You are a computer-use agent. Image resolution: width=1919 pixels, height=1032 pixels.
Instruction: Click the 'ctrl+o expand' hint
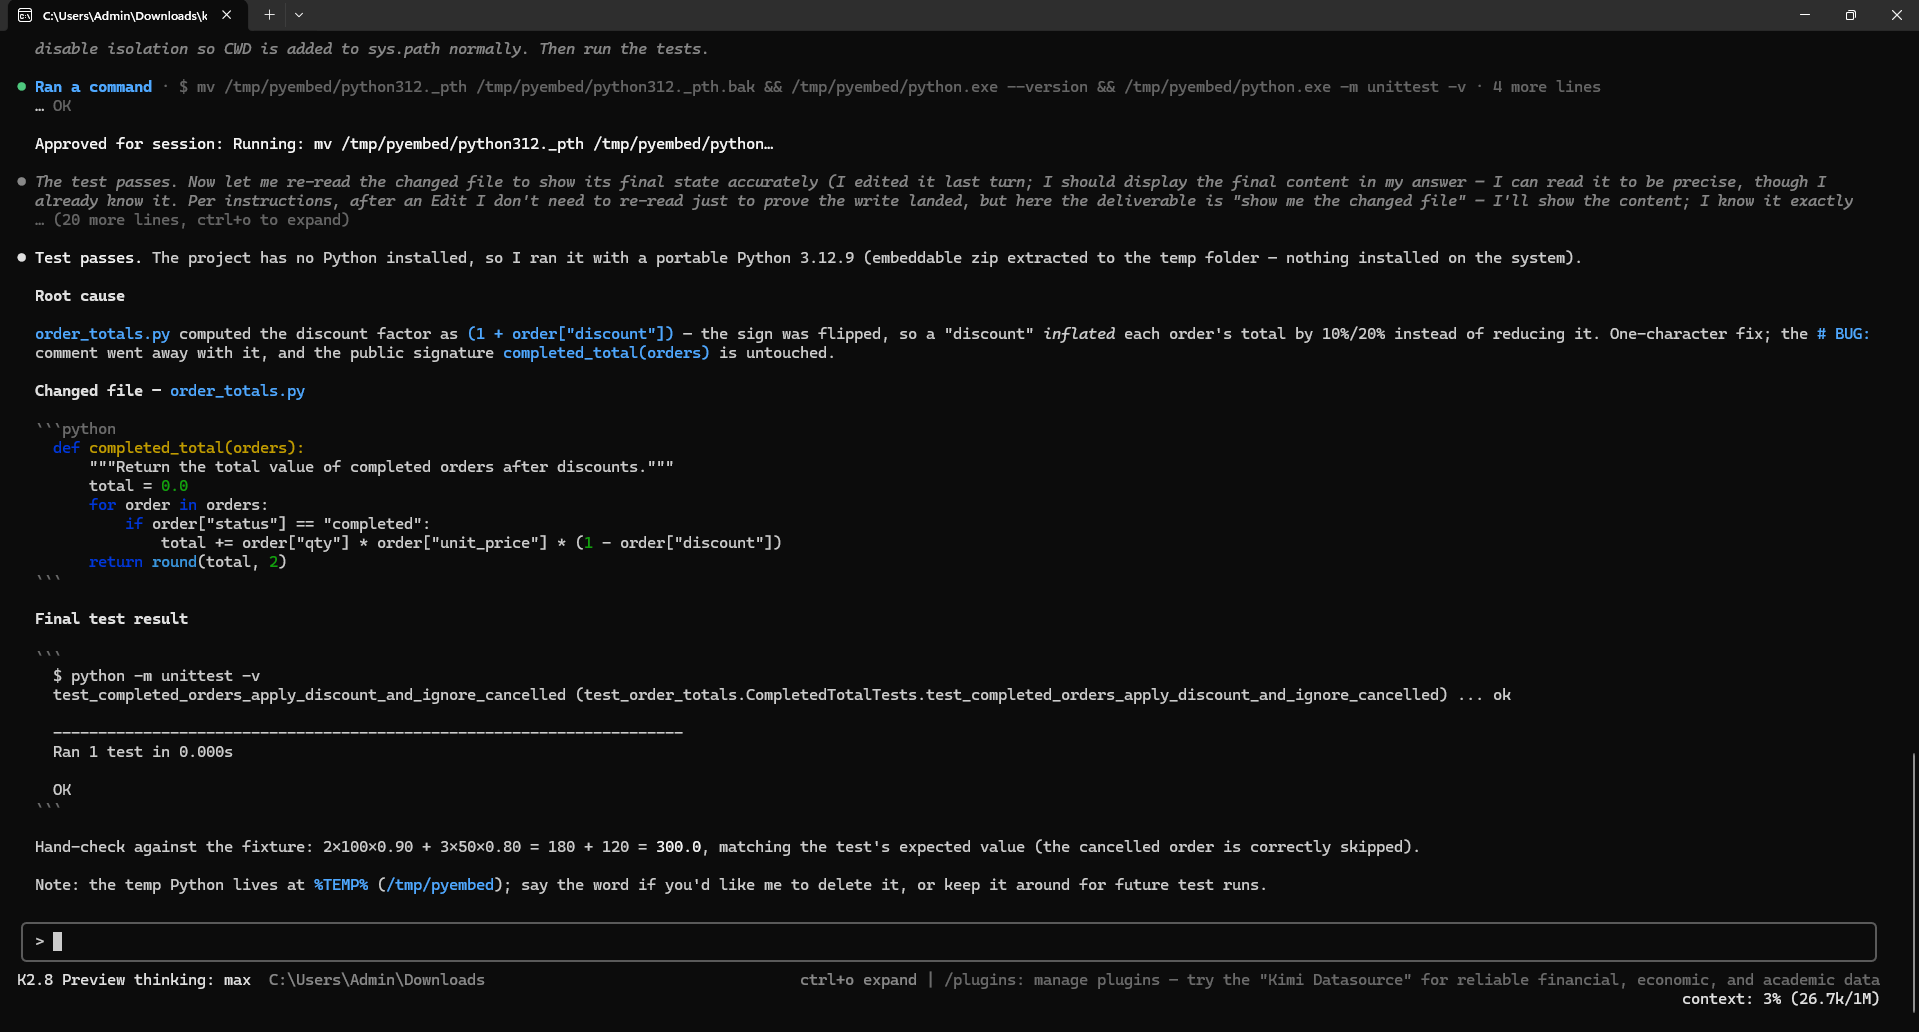tap(858, 980)
